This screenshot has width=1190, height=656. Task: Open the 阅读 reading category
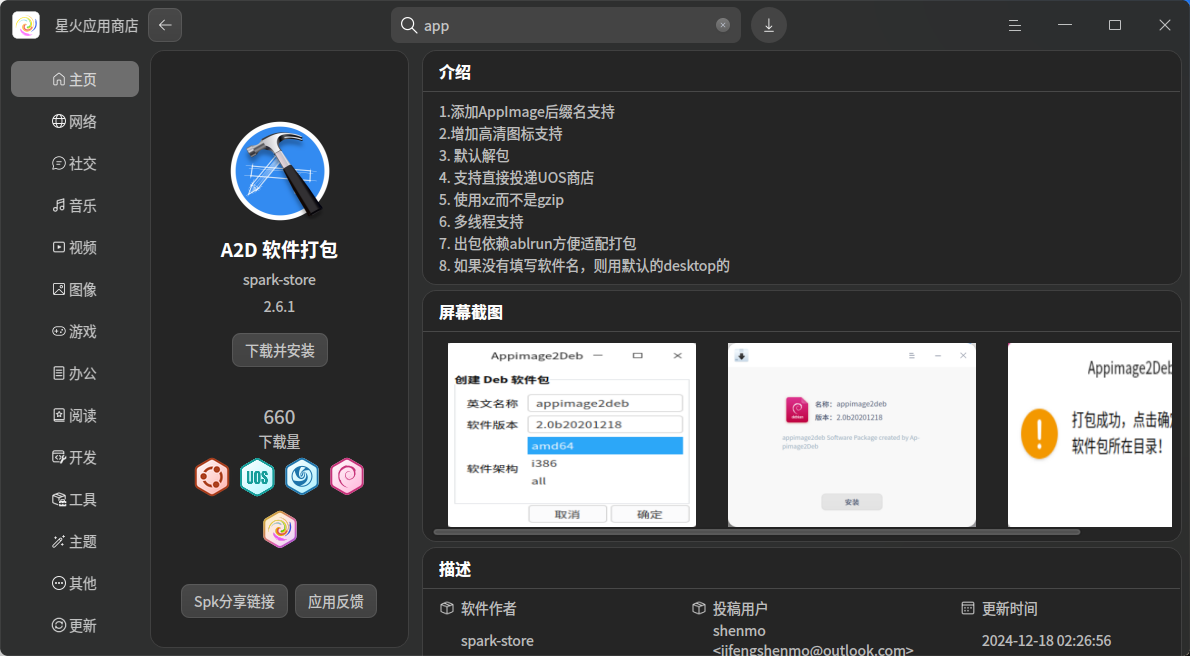[74, 415]
